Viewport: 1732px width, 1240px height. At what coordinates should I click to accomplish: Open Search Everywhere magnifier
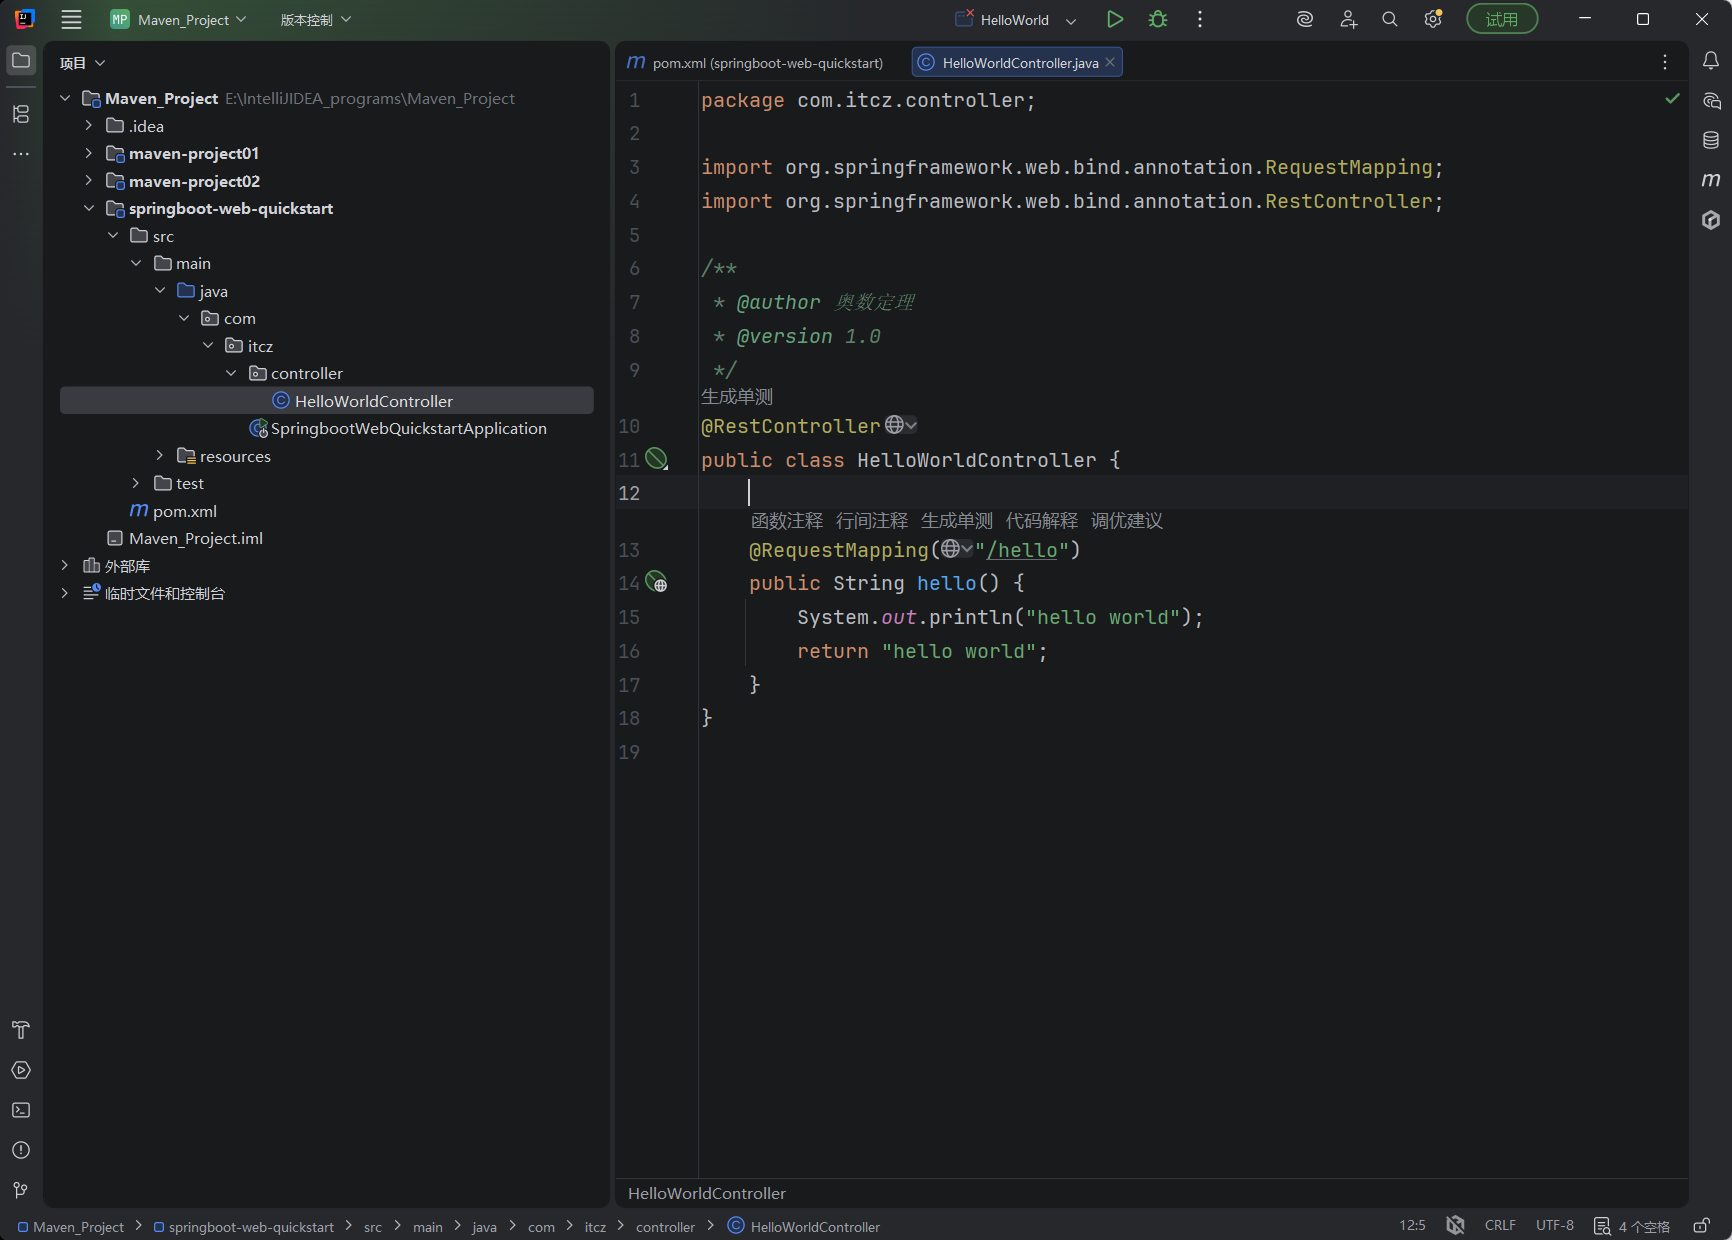[x=1390, y=19]
